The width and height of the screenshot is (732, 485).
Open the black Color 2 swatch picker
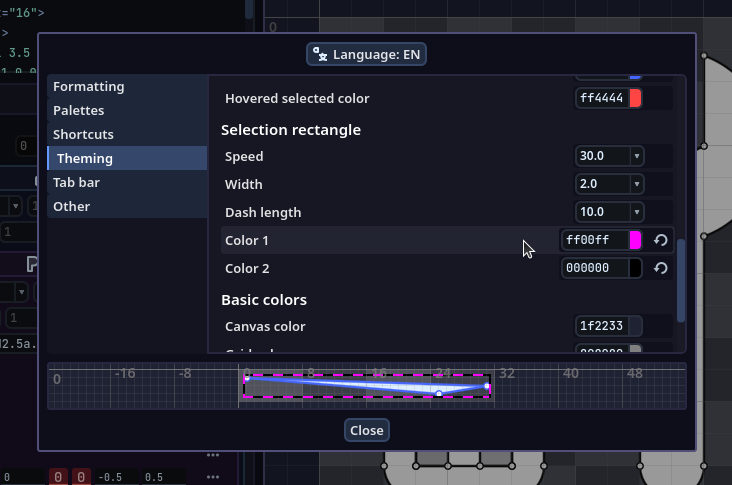pyautogui.click(x=635, y=268)
